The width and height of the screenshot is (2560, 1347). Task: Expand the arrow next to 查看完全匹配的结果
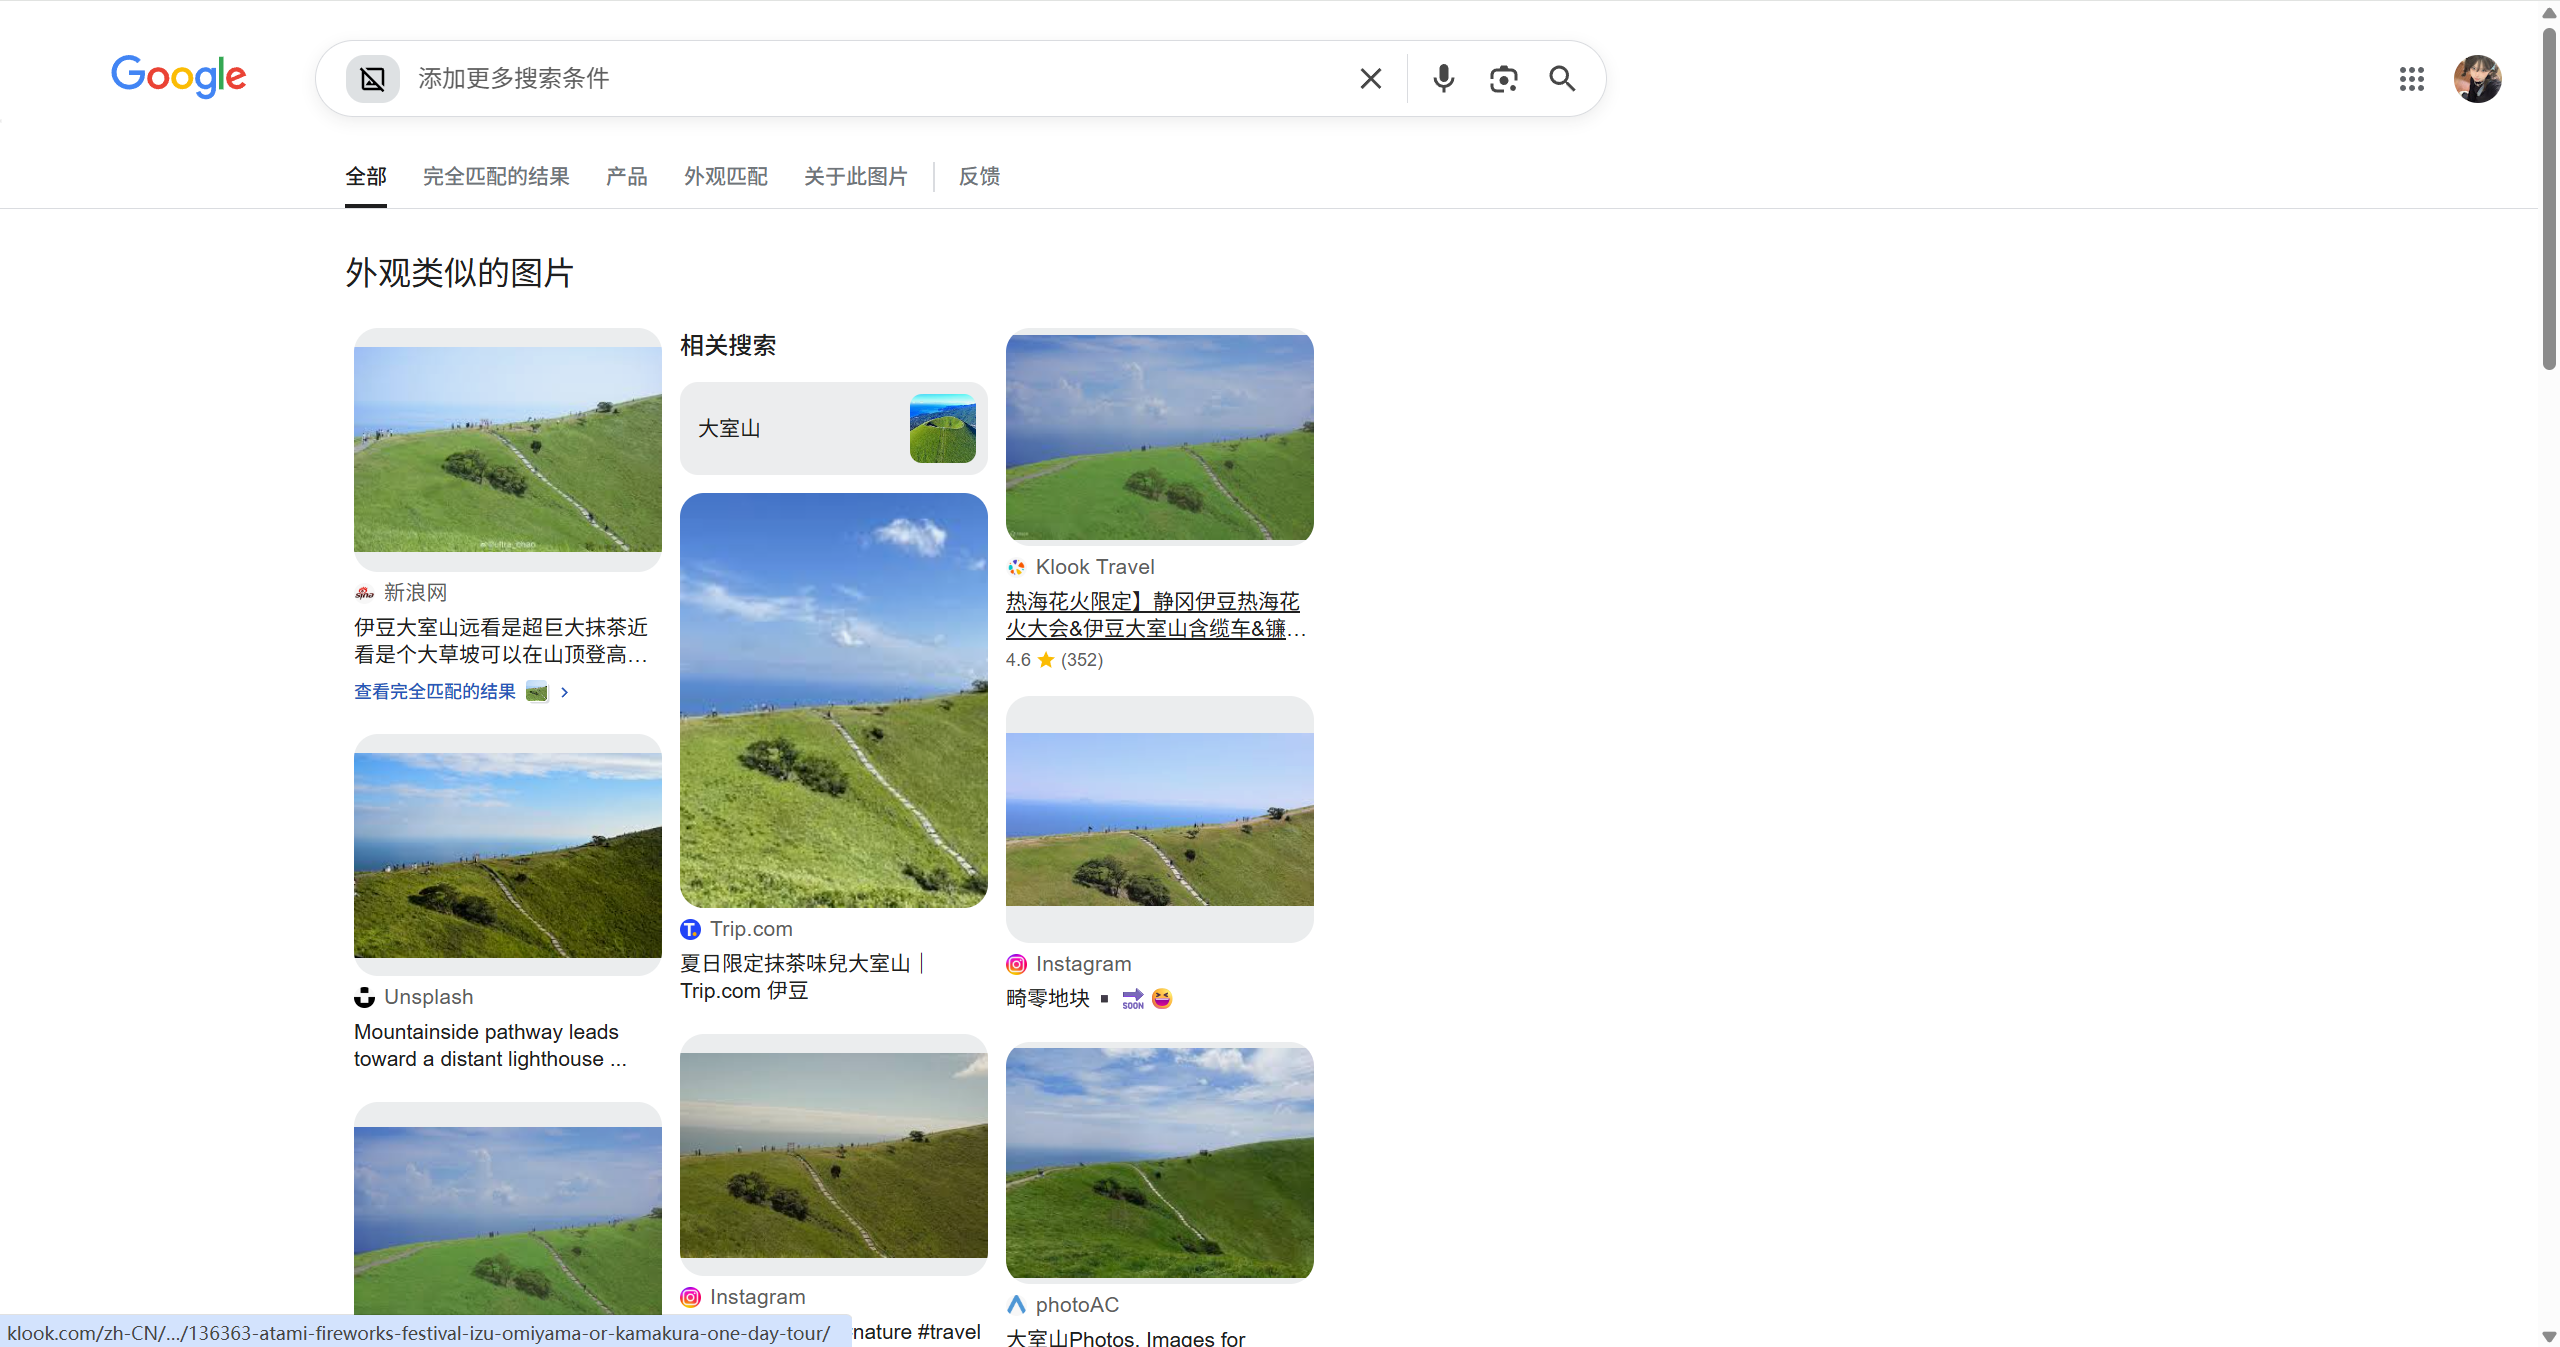pyautogui.click(x=565, y=692)
